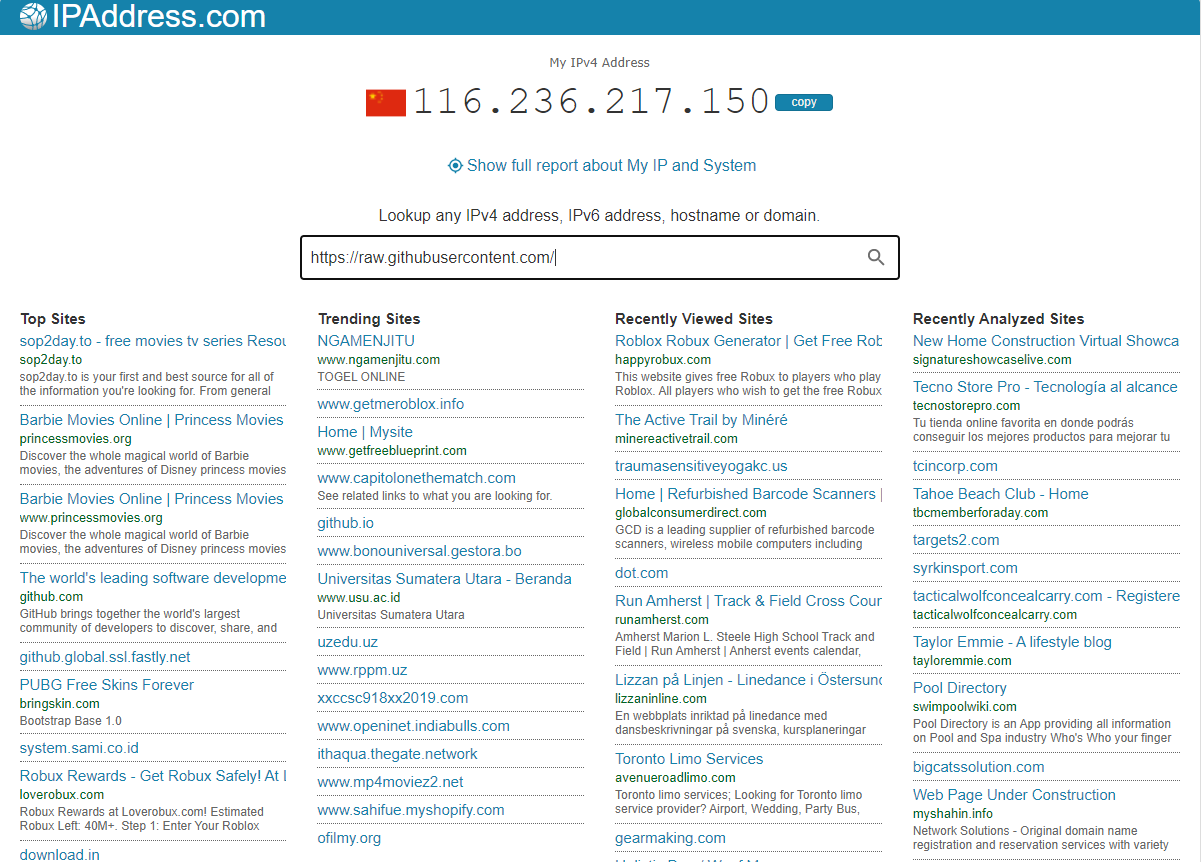Open Run Amherst Track & Field link

pos(748,601)
